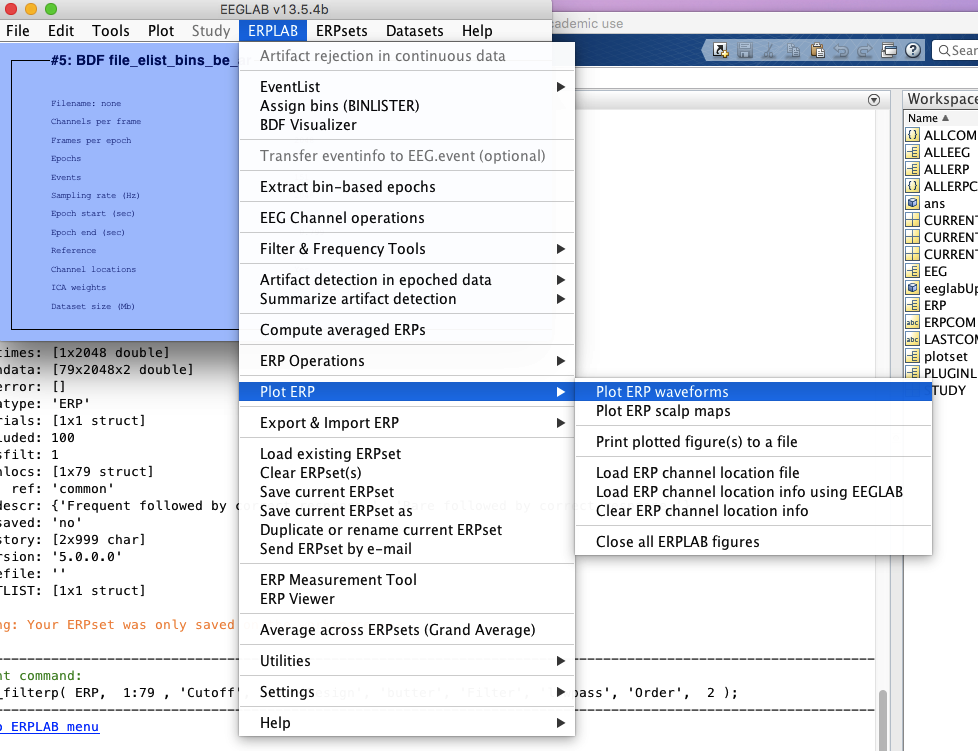978x751 pixels.
Task: Click the LASTCOM abc string icon in Workspace
Action: click(x=913, y=339)
